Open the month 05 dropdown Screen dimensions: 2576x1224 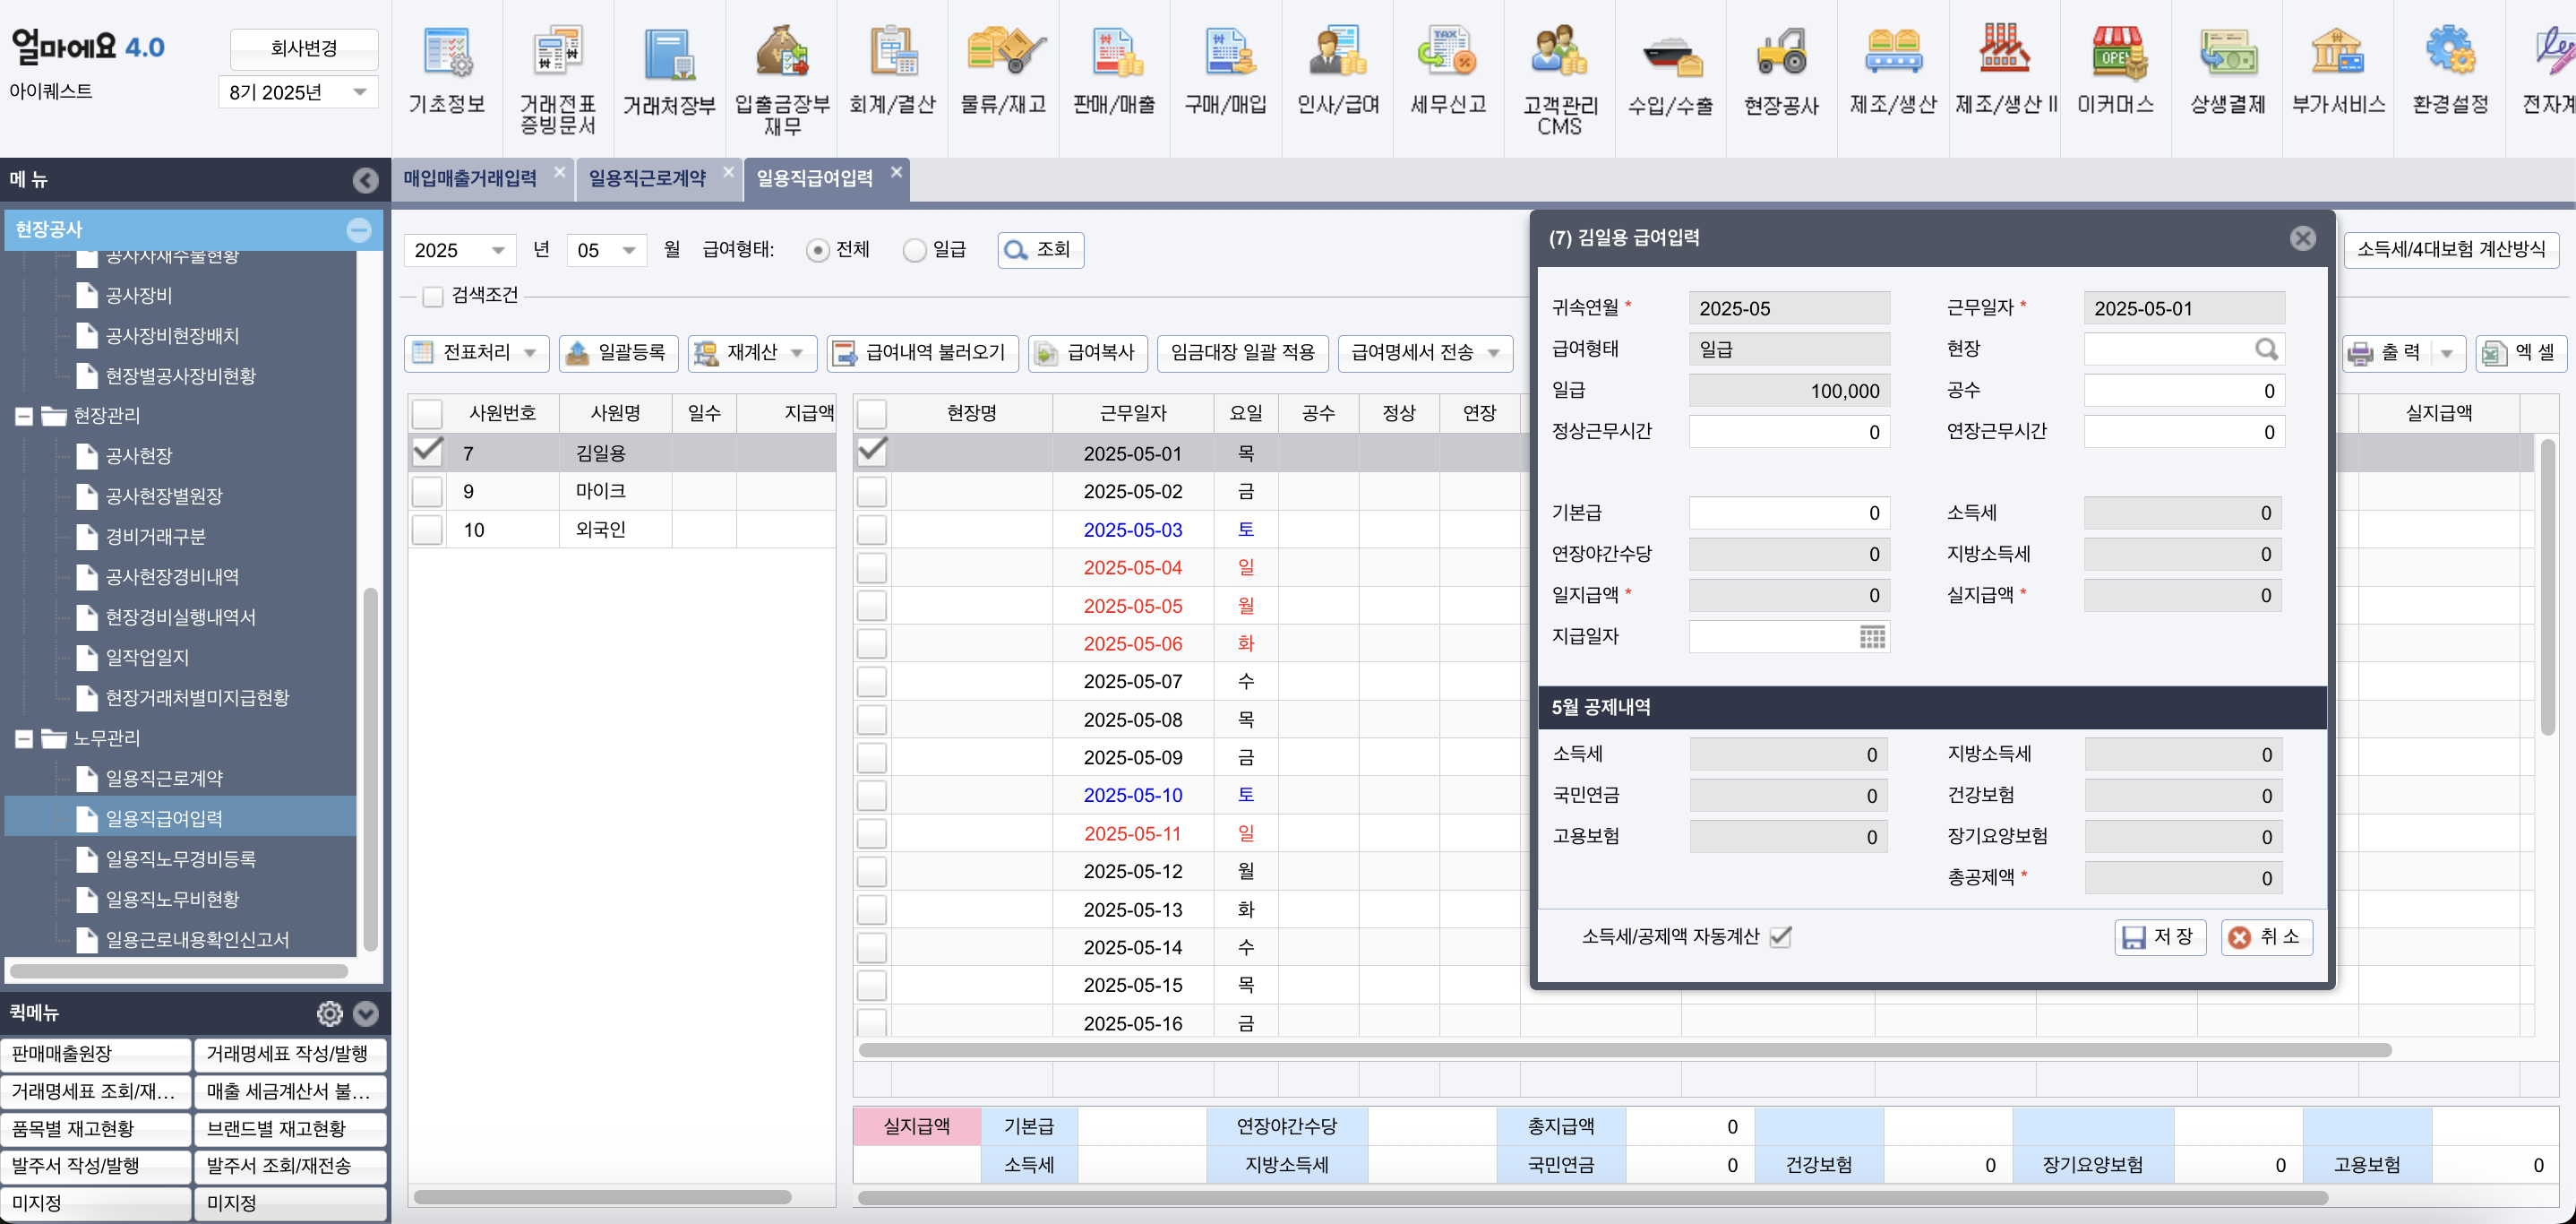coord(628,250)
